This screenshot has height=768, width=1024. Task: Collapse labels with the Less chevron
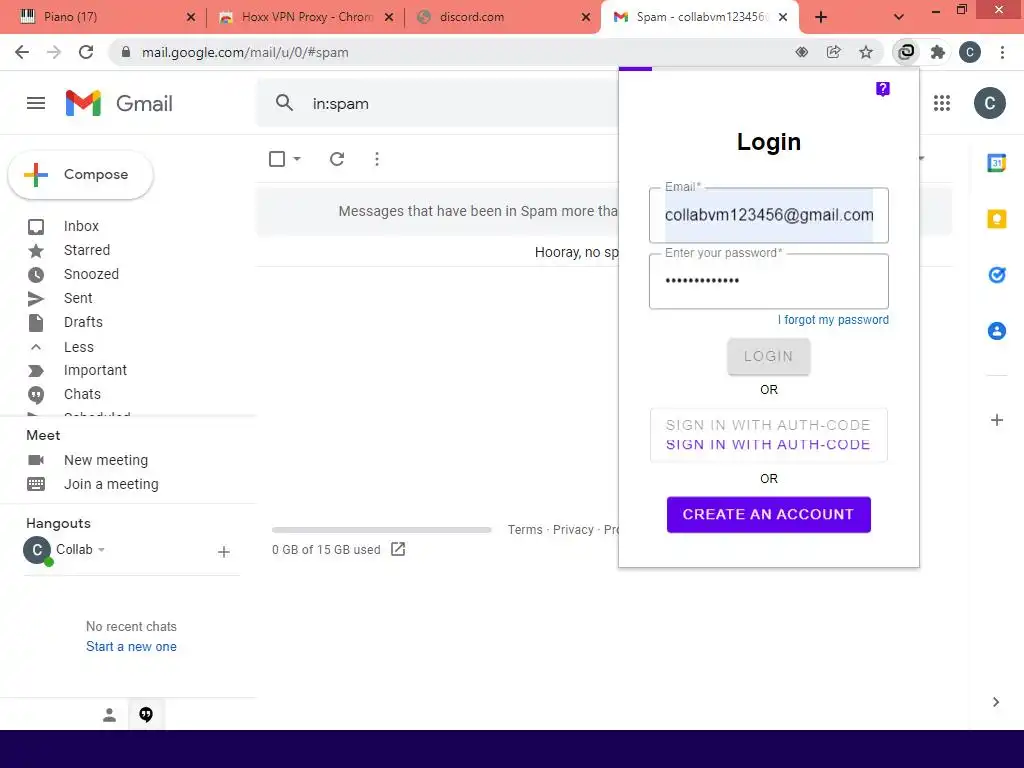pos(36,347)
